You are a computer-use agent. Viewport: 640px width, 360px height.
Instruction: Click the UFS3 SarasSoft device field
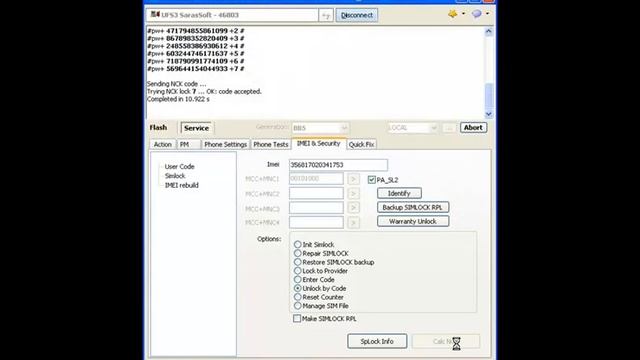232,15
